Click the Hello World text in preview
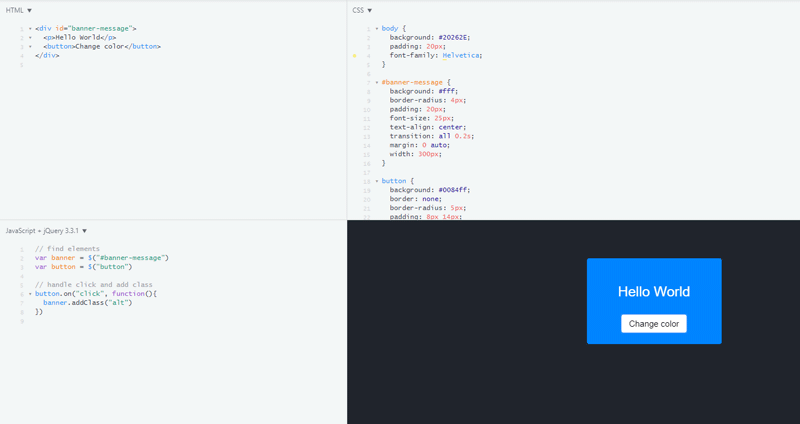This screenshot has width=800, height=424. [653, 292]
